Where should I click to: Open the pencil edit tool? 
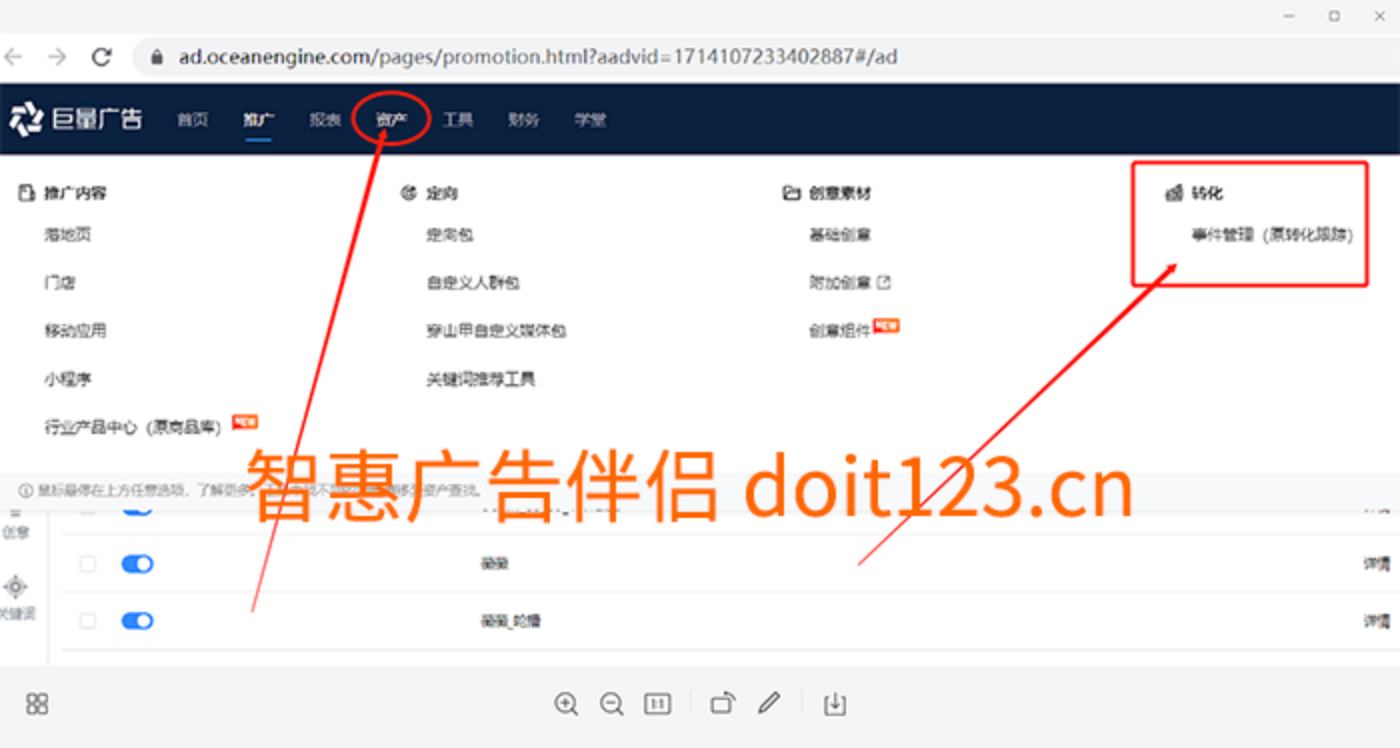click(768, 704)
